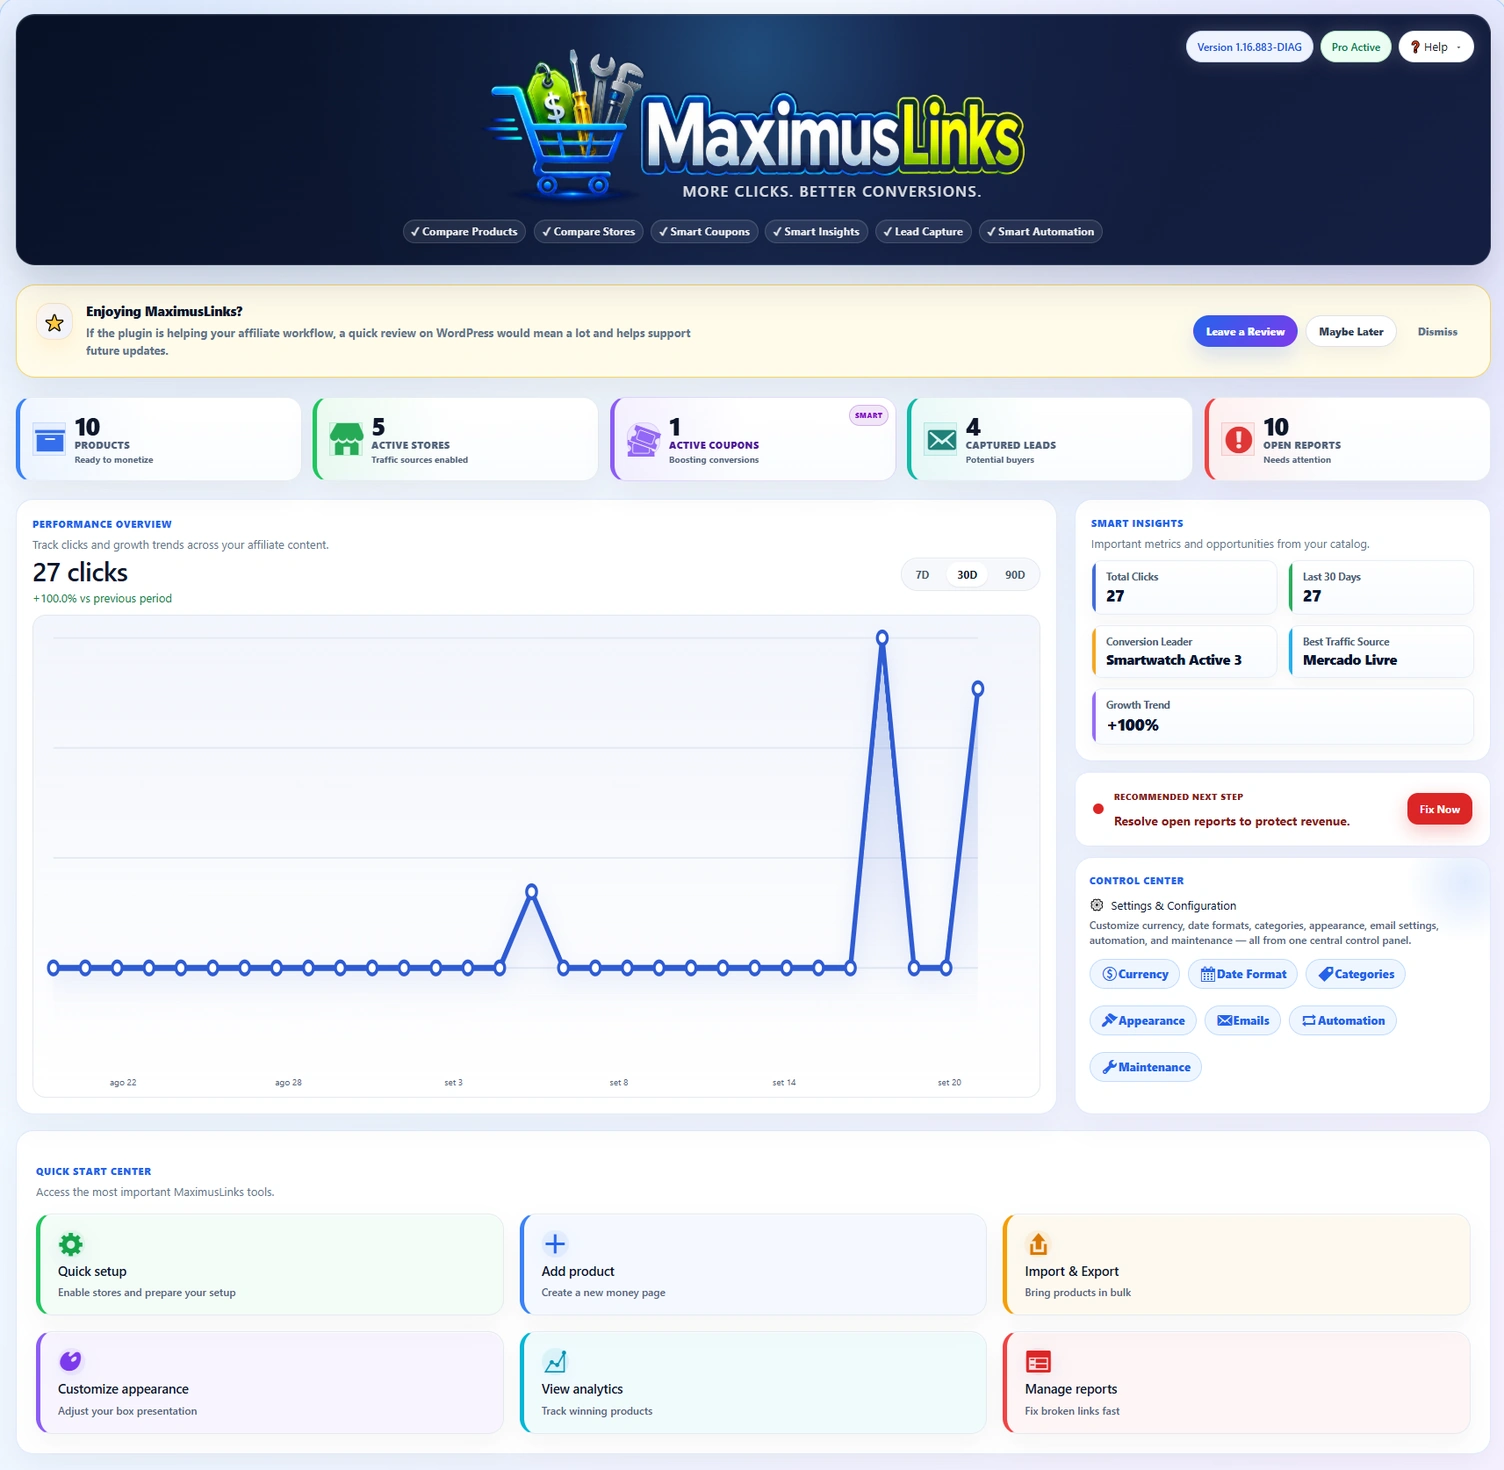The width and height of the screenshot is (1504, 1470).
Task: Click the purple coupons ticket icon
Action: point(643,440)
